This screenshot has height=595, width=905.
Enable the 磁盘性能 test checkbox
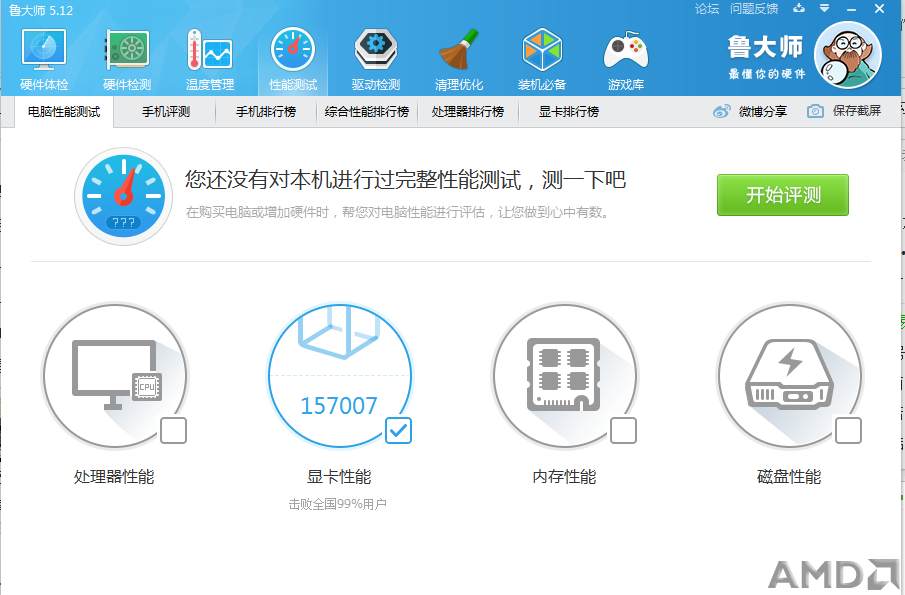pos(848,431)
